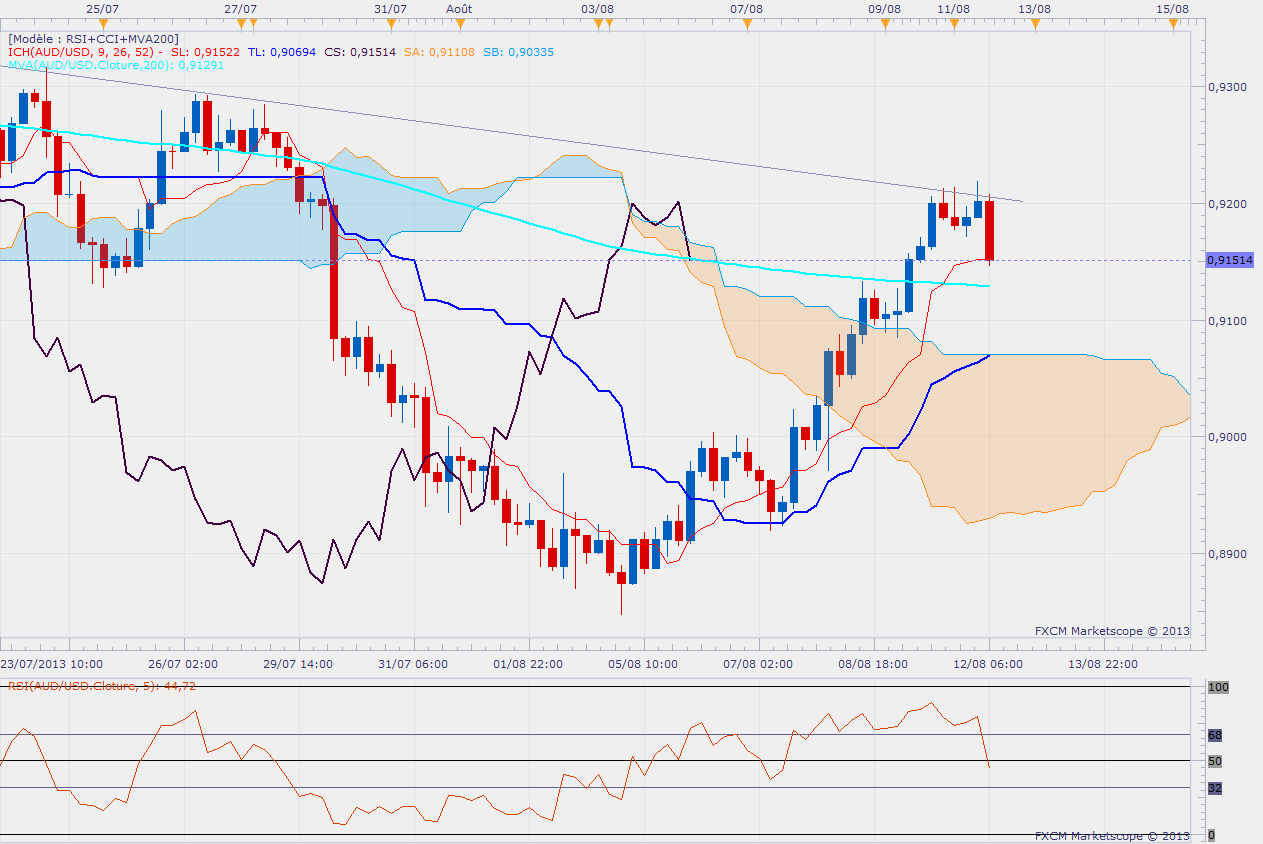1263x844 pixels.
Task: Click the RSI level 68 axis label
Action: pyautogui.click(x=1215, y=735)
